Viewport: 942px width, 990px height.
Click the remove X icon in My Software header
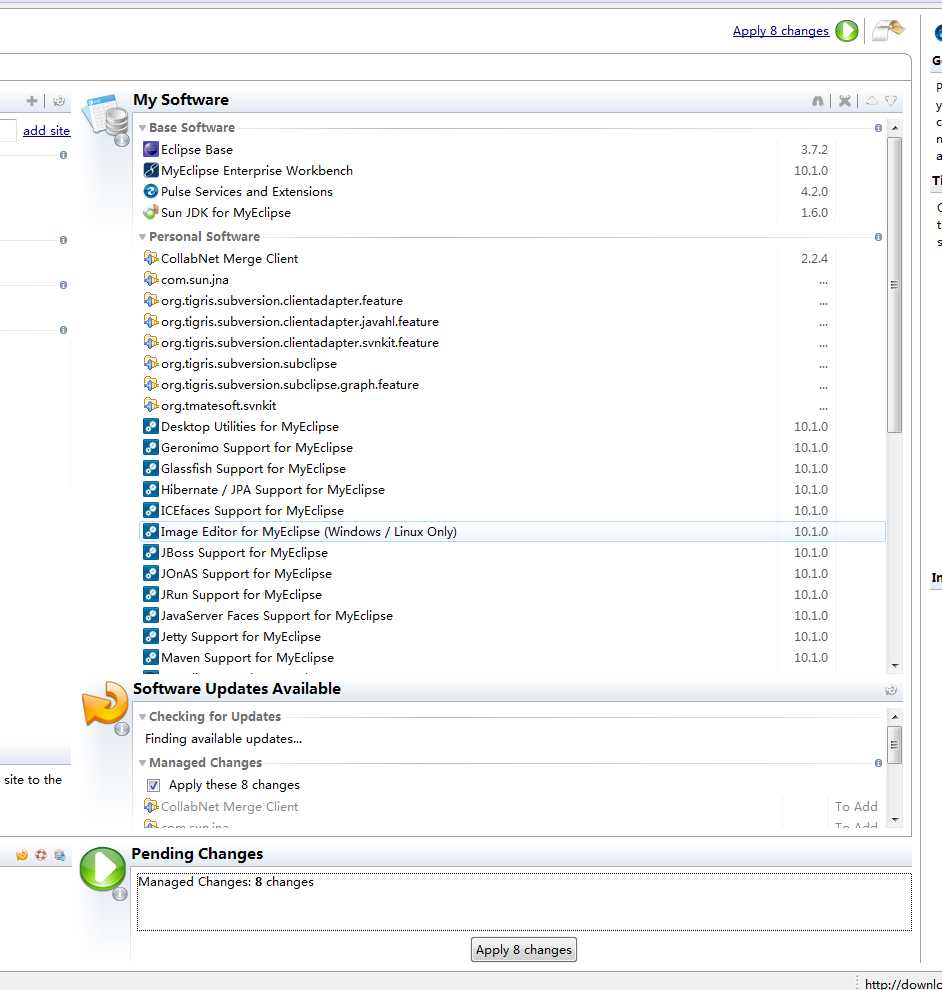point(845,101)
